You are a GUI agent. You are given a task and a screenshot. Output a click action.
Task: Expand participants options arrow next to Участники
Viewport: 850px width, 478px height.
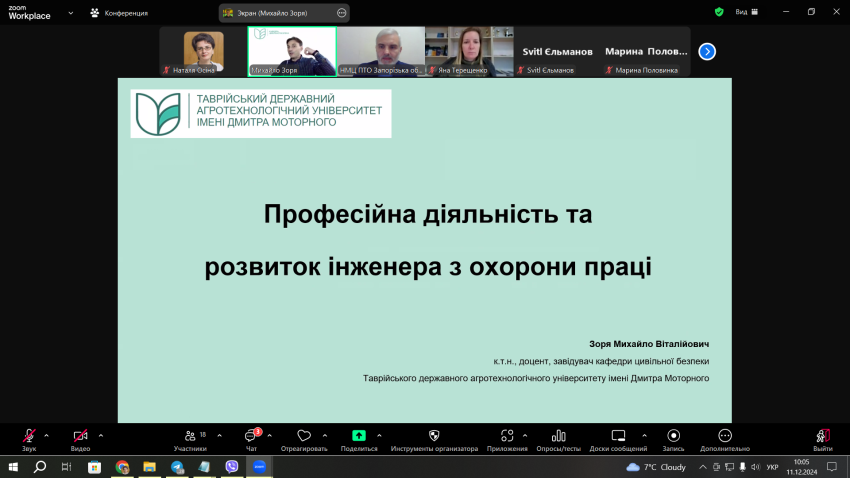click(220, 436)
